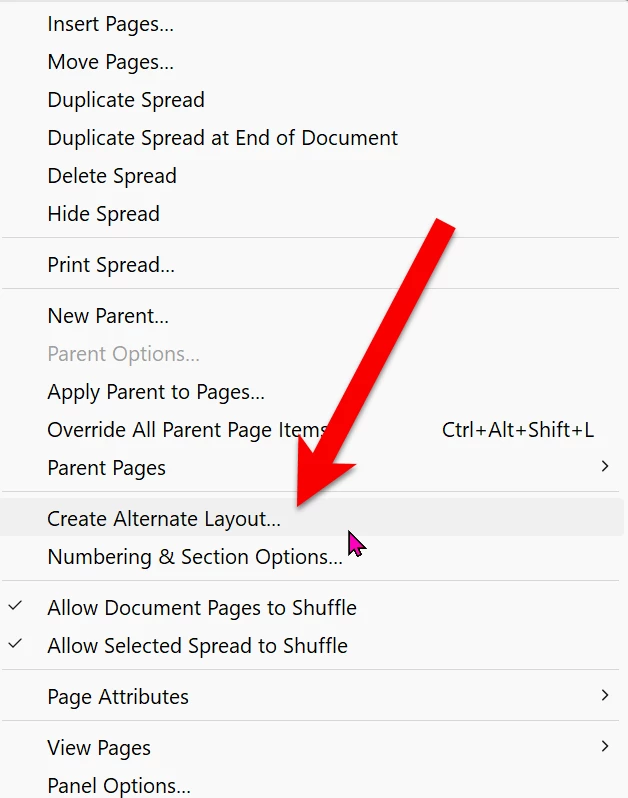Screen dimensions: 628x798
Task: Select Move Pages option
Action: point(110,62)
